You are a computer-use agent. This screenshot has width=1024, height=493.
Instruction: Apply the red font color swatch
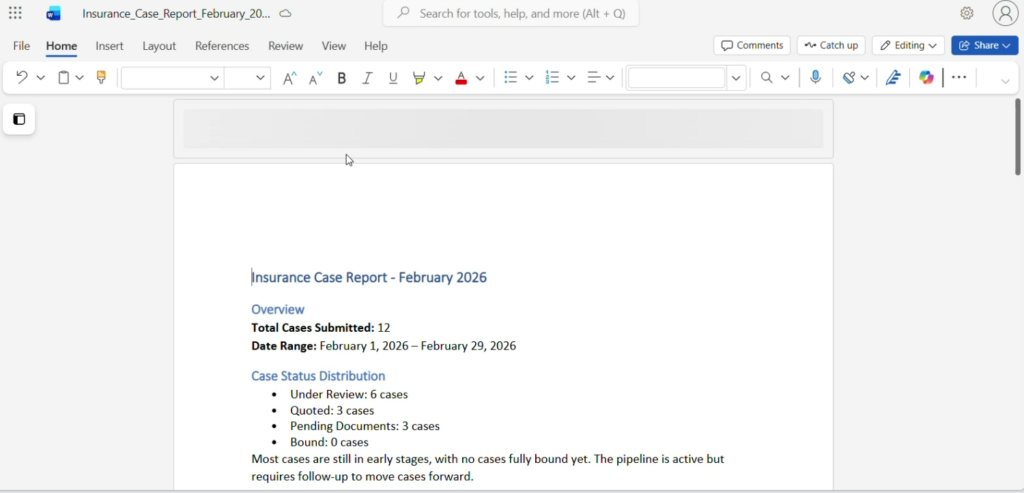pyautogui.click(x=461, y=78)
